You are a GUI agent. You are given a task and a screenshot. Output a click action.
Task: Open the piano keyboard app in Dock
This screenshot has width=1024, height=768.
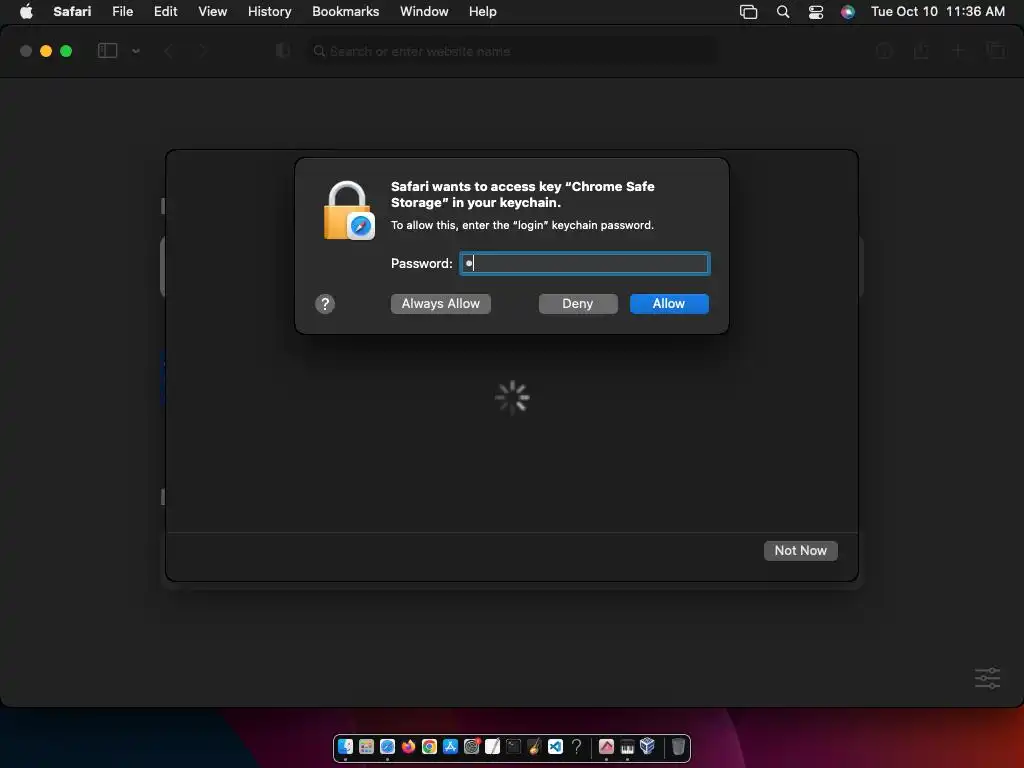(x=627, y=746)
